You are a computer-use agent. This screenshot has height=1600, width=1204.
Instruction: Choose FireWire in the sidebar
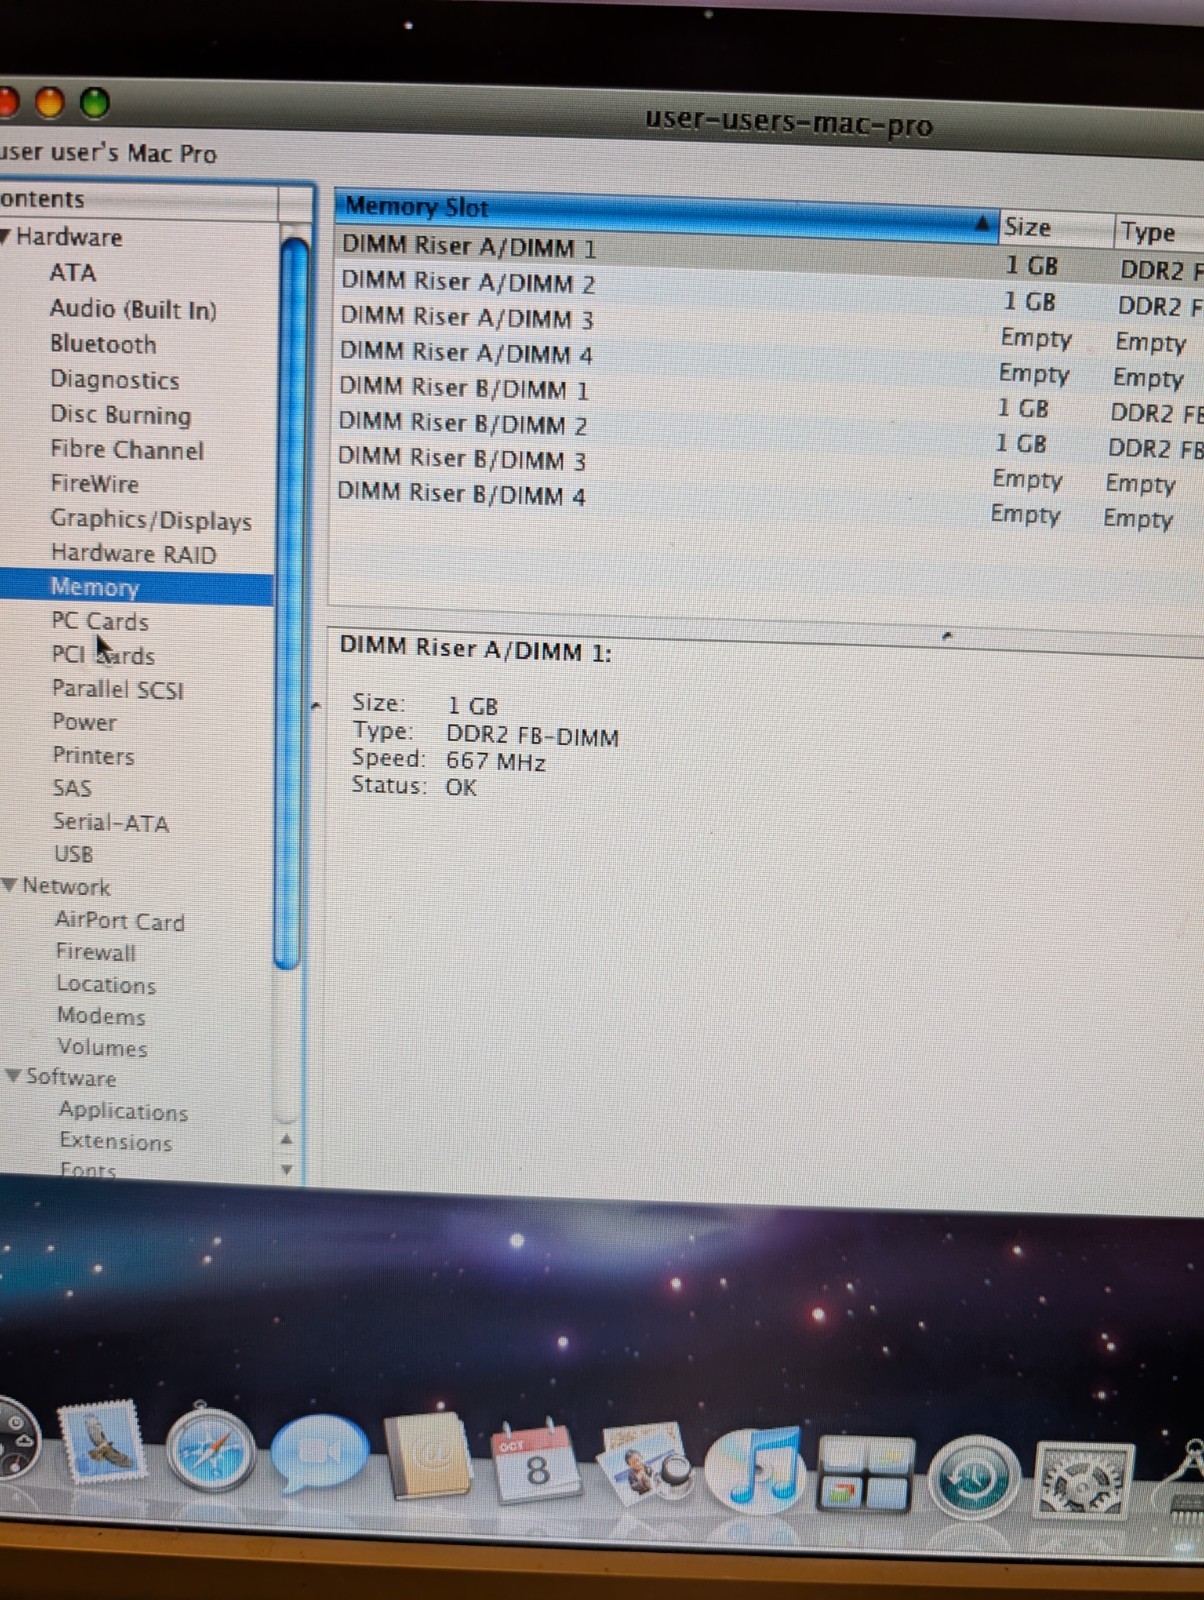pyautogui.click(x=95, y=484)
